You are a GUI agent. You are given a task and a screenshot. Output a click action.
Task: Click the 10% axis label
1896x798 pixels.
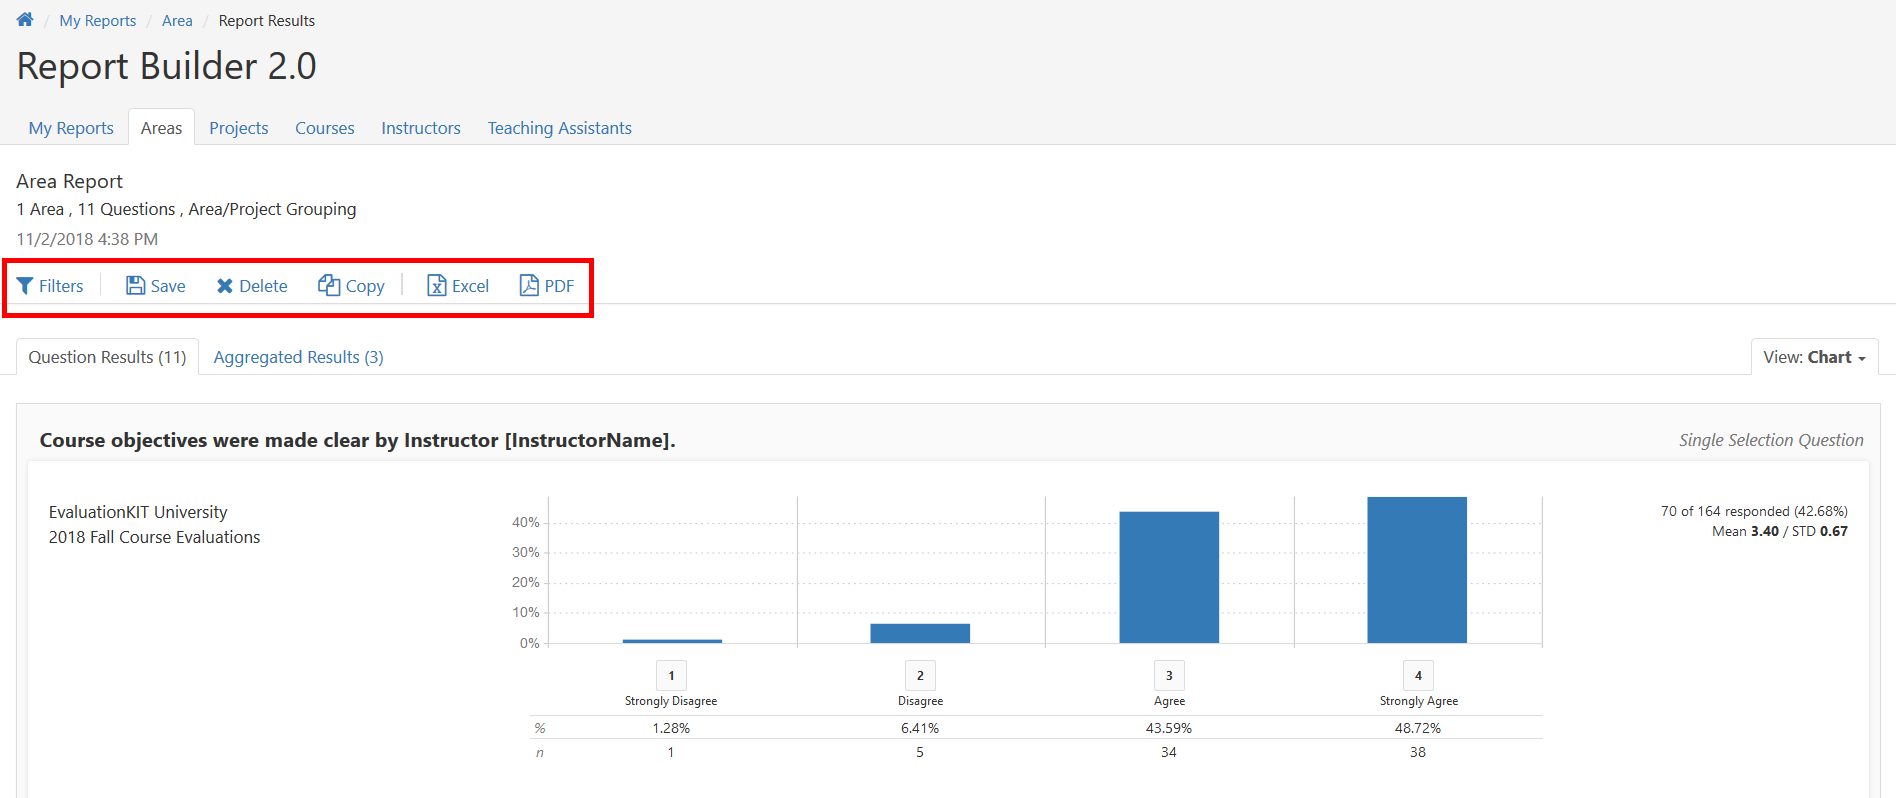coord(526,612)
